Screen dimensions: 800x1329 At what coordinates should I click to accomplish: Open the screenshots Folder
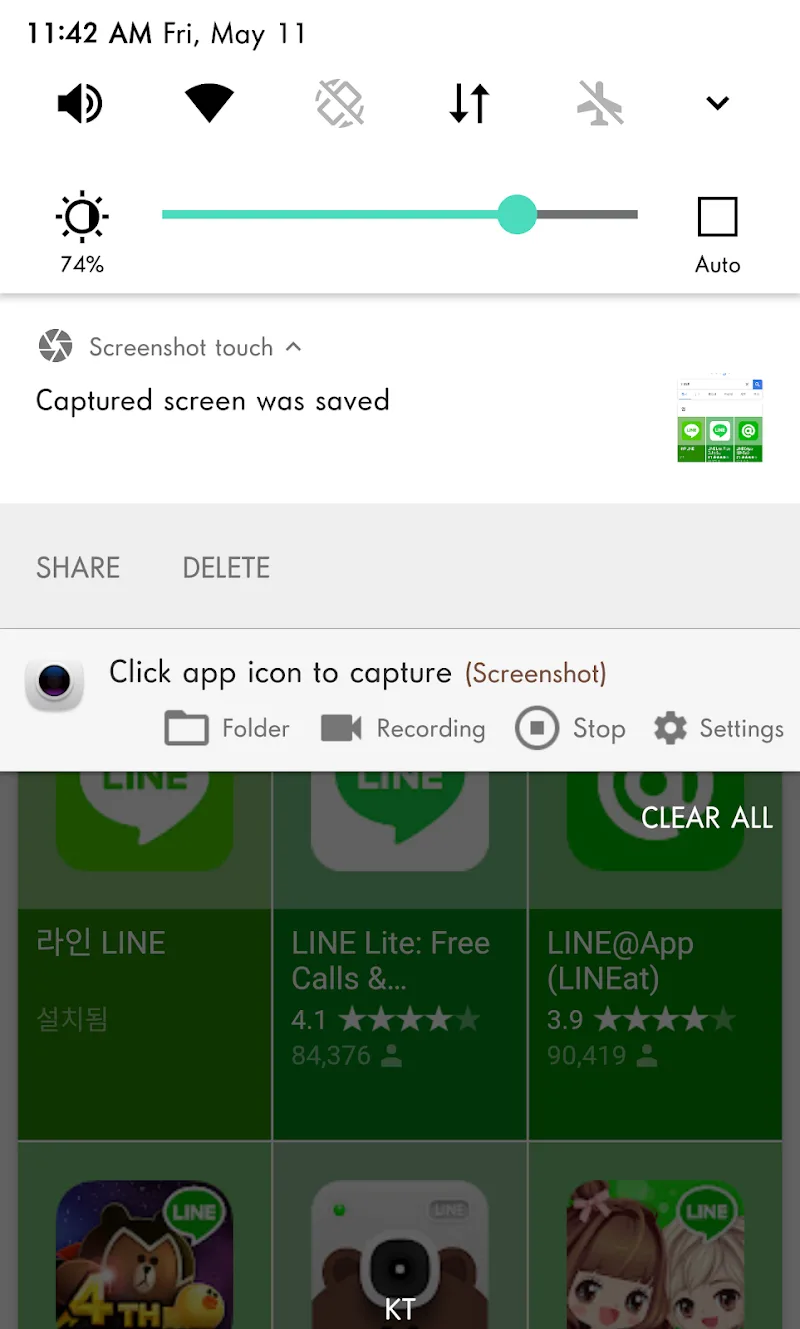pyautogui.click(x=227, y=728)
